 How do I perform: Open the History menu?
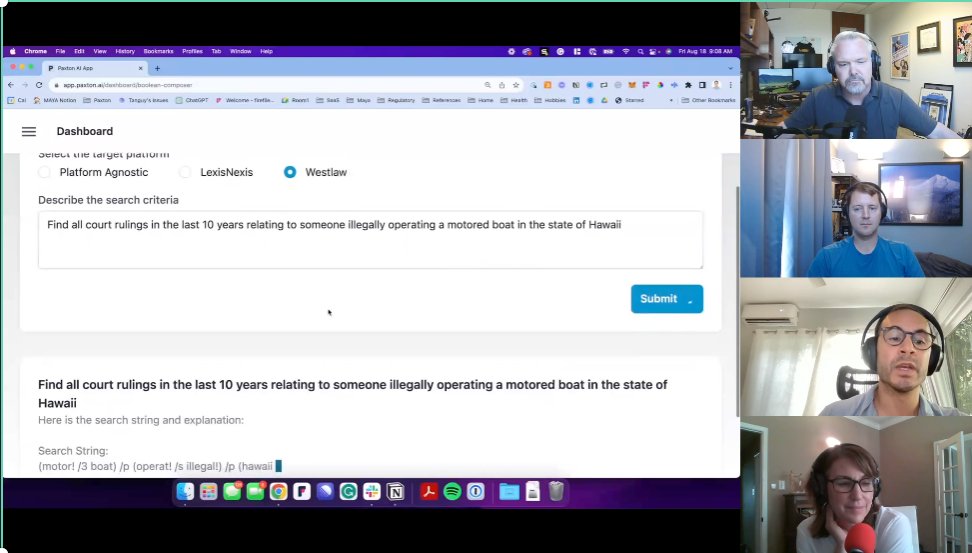(x=125, y=51)
